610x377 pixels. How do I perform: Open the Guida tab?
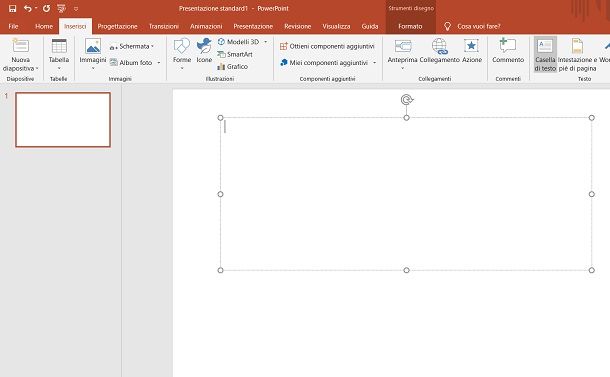[370, 26]
